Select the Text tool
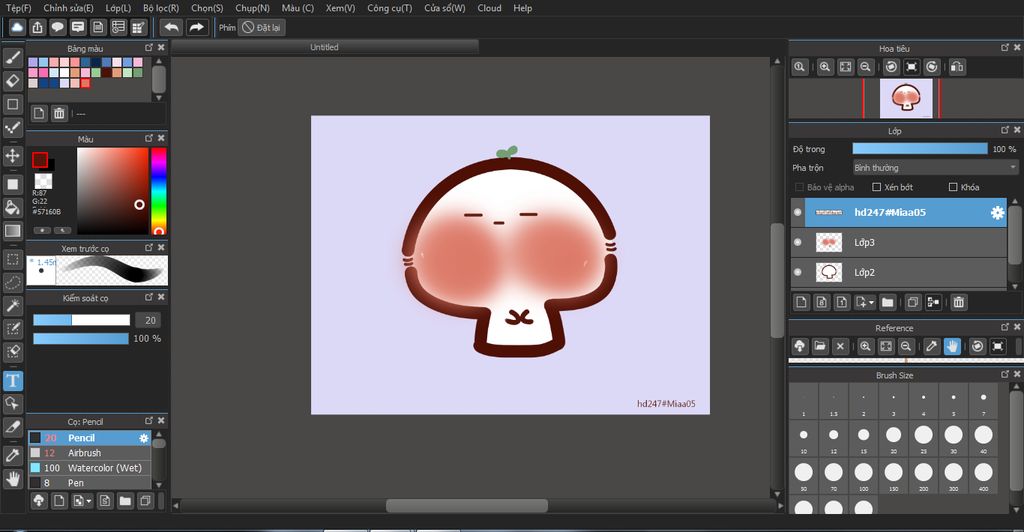Viewport: 1024px width, 532px height. pyautogui.click(x=12, y=381)
